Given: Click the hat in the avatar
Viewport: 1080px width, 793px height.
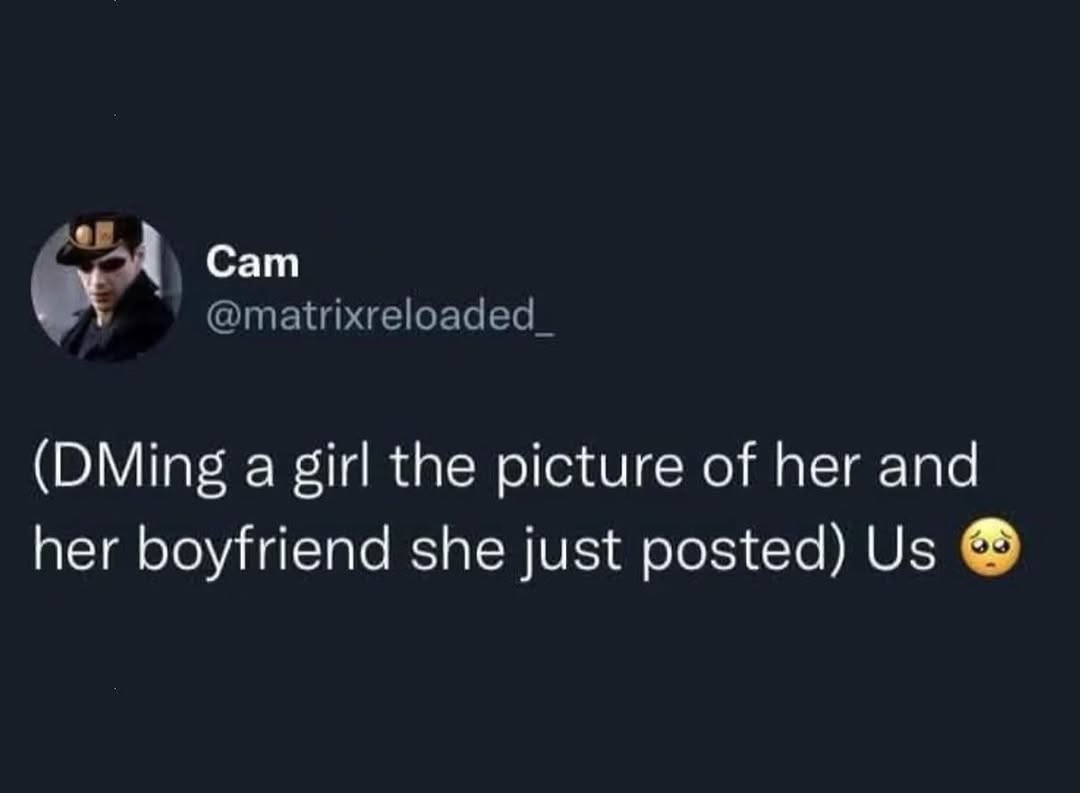Looking at the screenshot, I should [96, 240].
